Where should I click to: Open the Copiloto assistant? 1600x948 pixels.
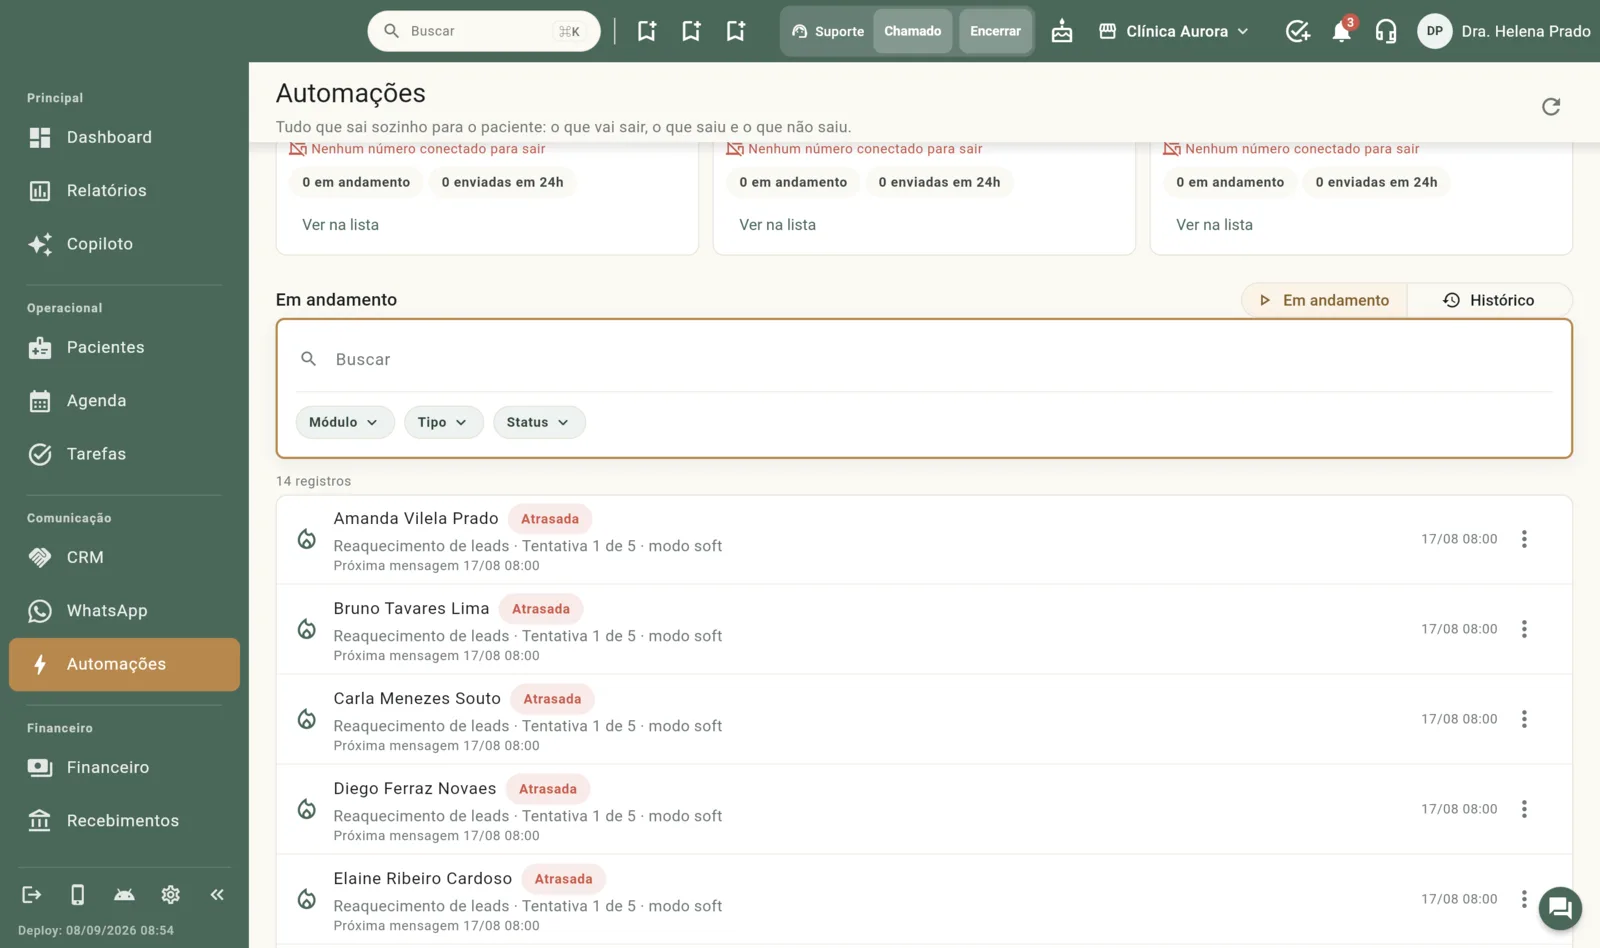pyautogui.click(x=124, y=244)
